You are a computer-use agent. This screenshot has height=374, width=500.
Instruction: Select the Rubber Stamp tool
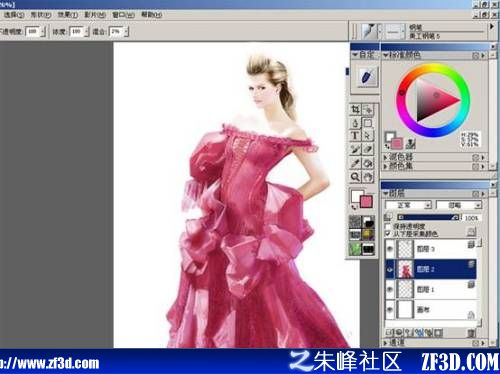tap(368, 150)
